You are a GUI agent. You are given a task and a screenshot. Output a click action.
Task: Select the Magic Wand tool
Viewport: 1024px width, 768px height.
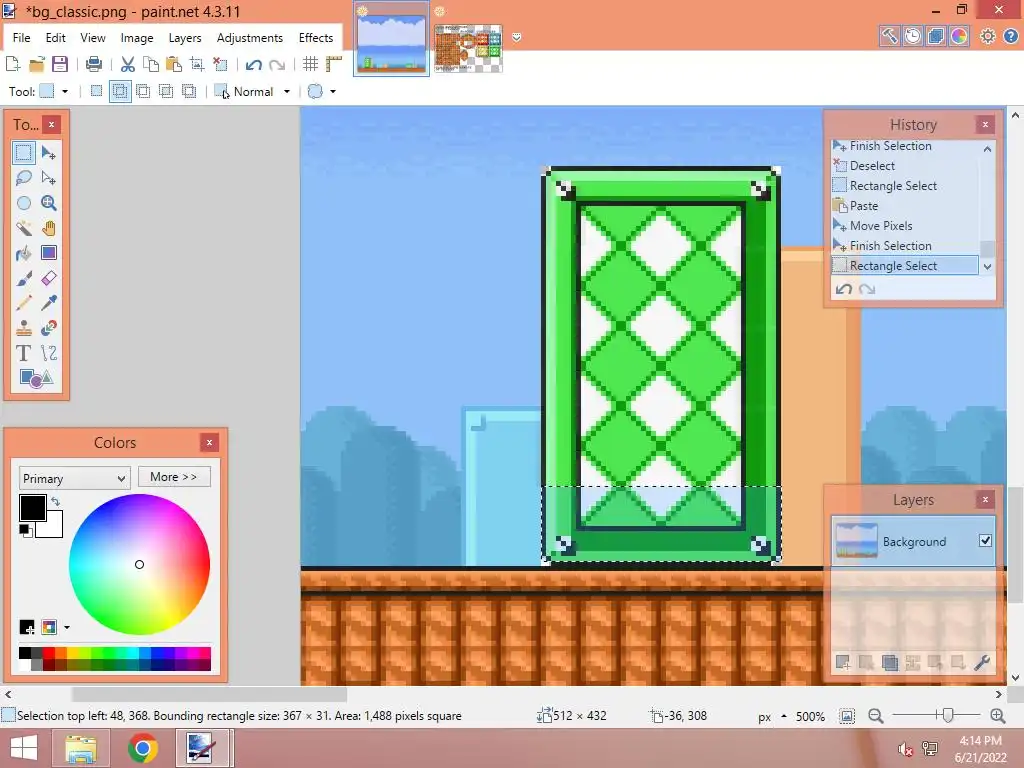tap(24, 228)
